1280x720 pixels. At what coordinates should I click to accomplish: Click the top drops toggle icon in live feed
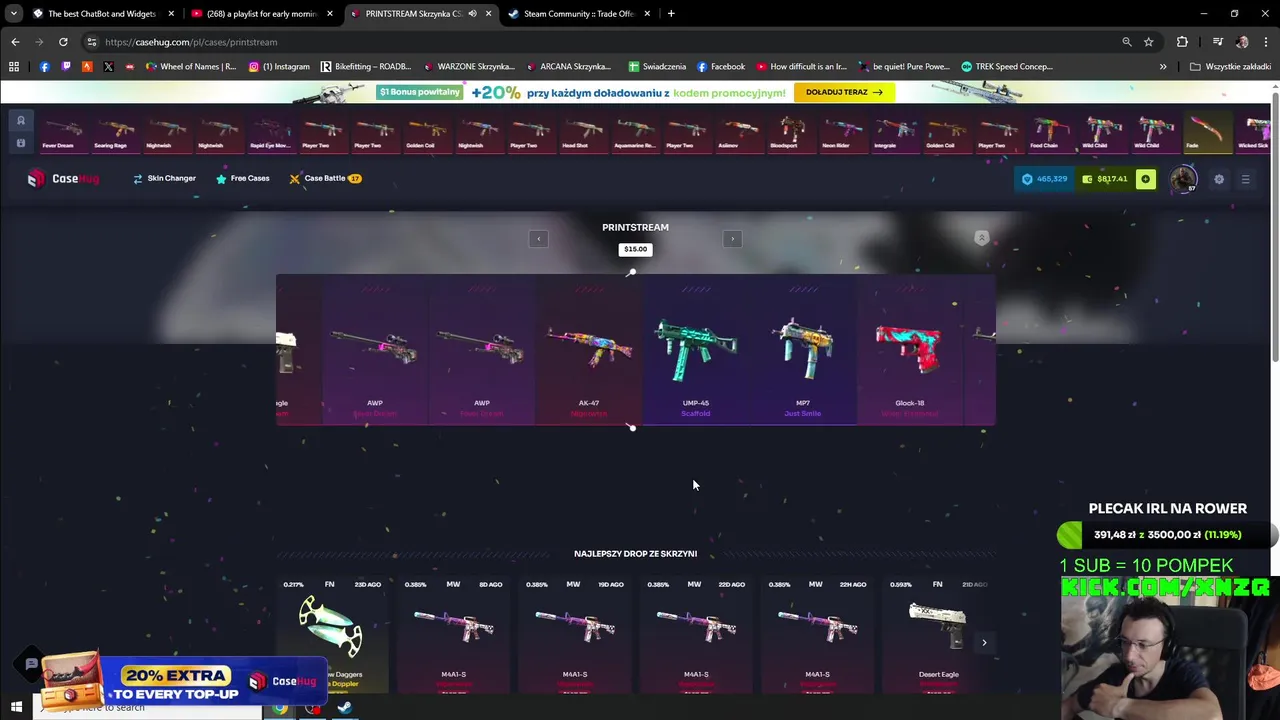click(20, 120)
